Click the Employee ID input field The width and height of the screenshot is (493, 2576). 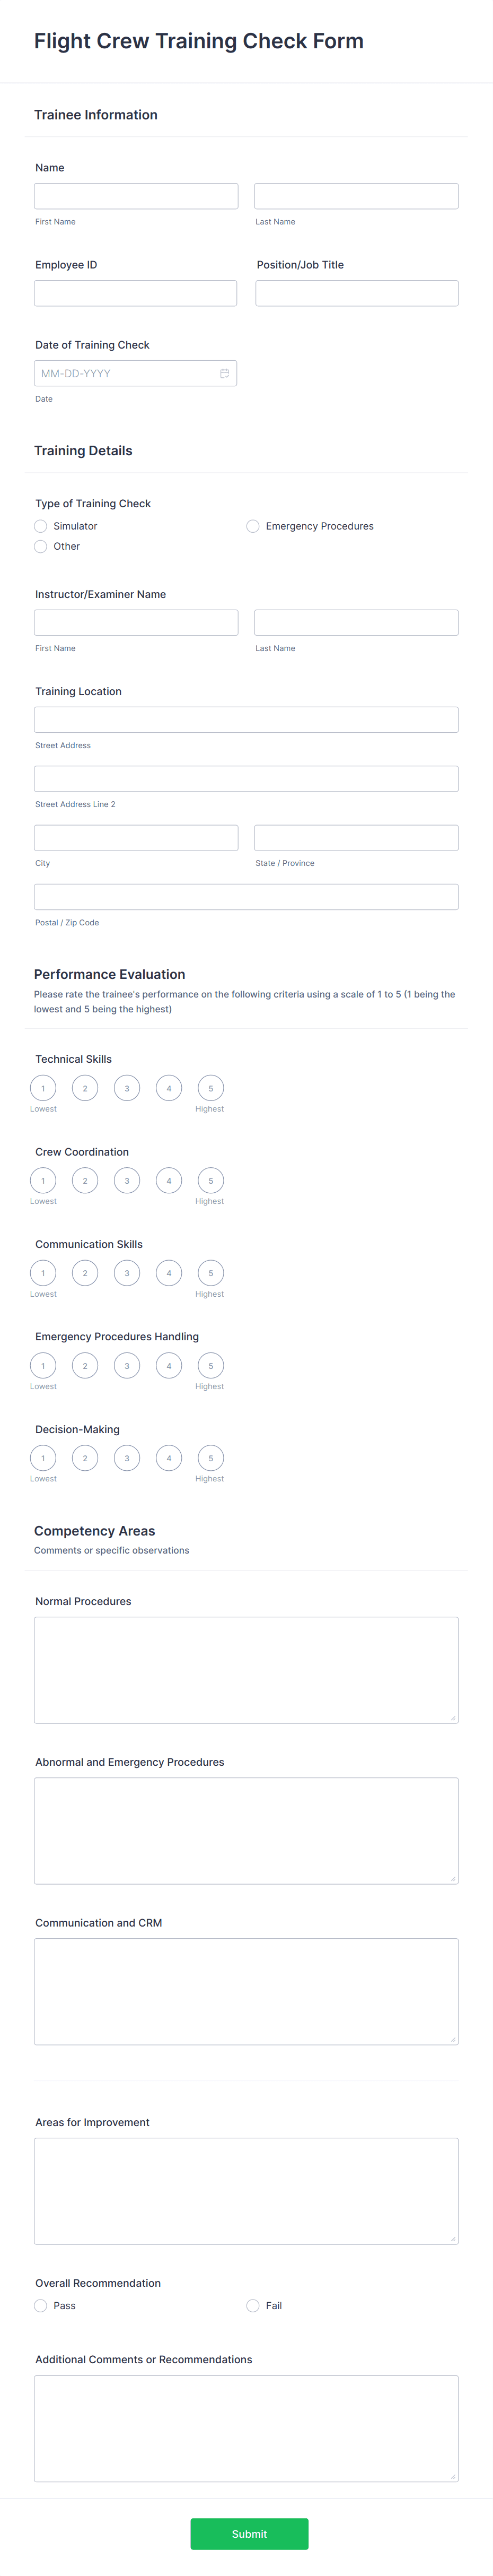[135, 292]
